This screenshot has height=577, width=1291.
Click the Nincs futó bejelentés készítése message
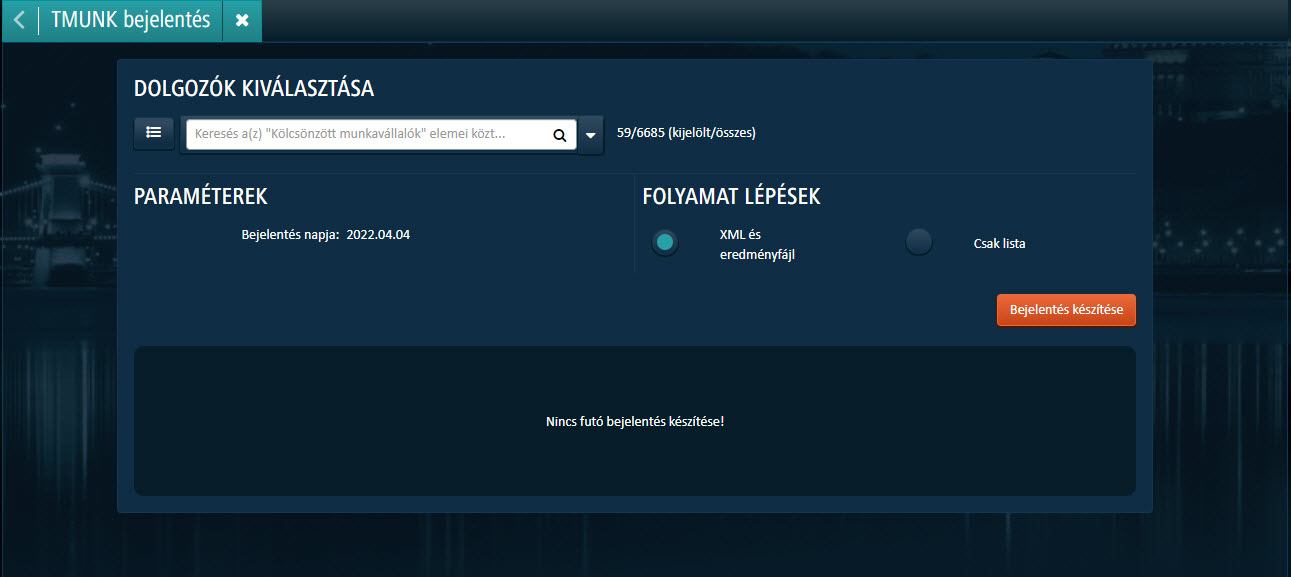[x=635, y=421]
